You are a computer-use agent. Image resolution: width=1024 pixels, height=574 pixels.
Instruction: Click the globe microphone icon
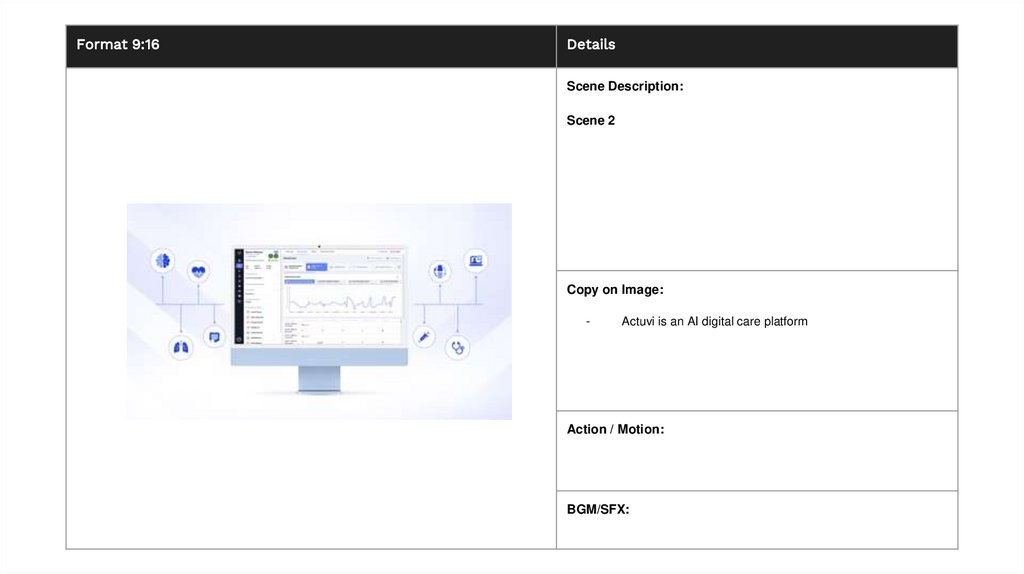[x=440, y=271]
